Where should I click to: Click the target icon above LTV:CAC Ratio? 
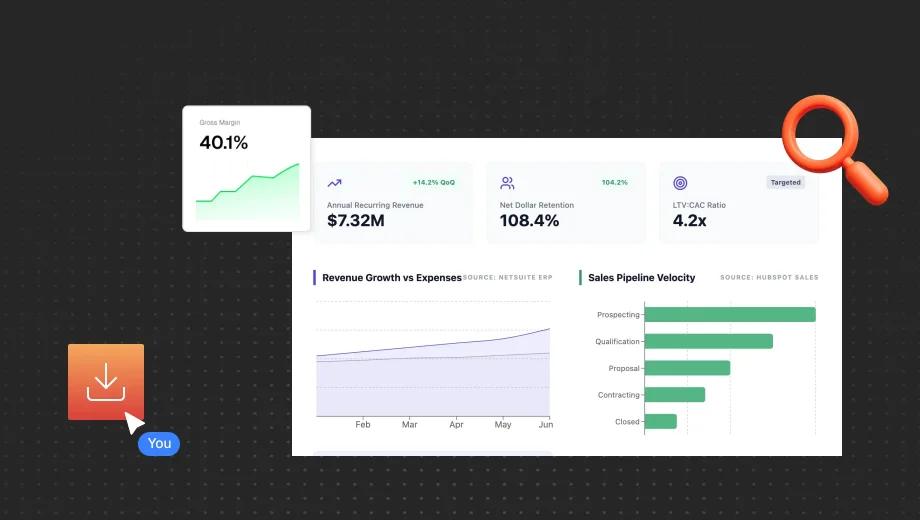click(x=680, y=183)
